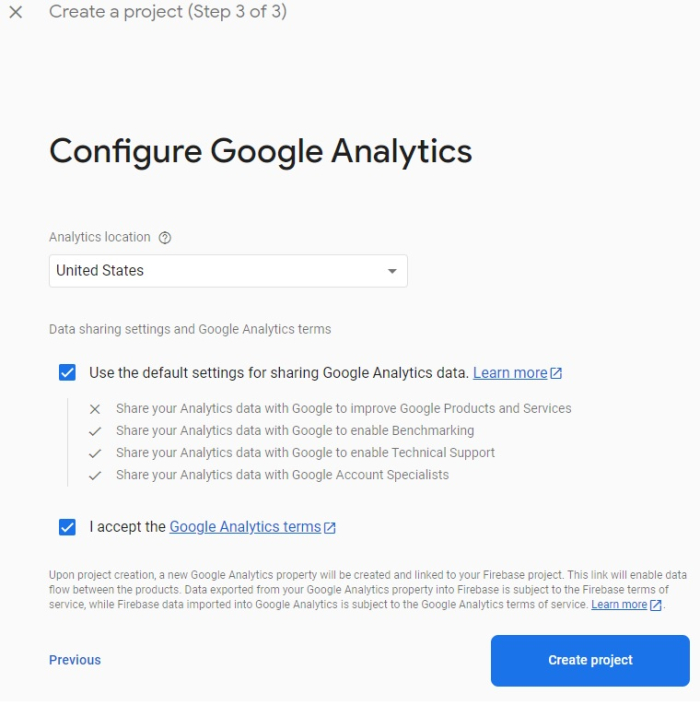Click the checkmark icon beside Account Specialists
Screen dimensions: 700x717
(x=95, y=475)
